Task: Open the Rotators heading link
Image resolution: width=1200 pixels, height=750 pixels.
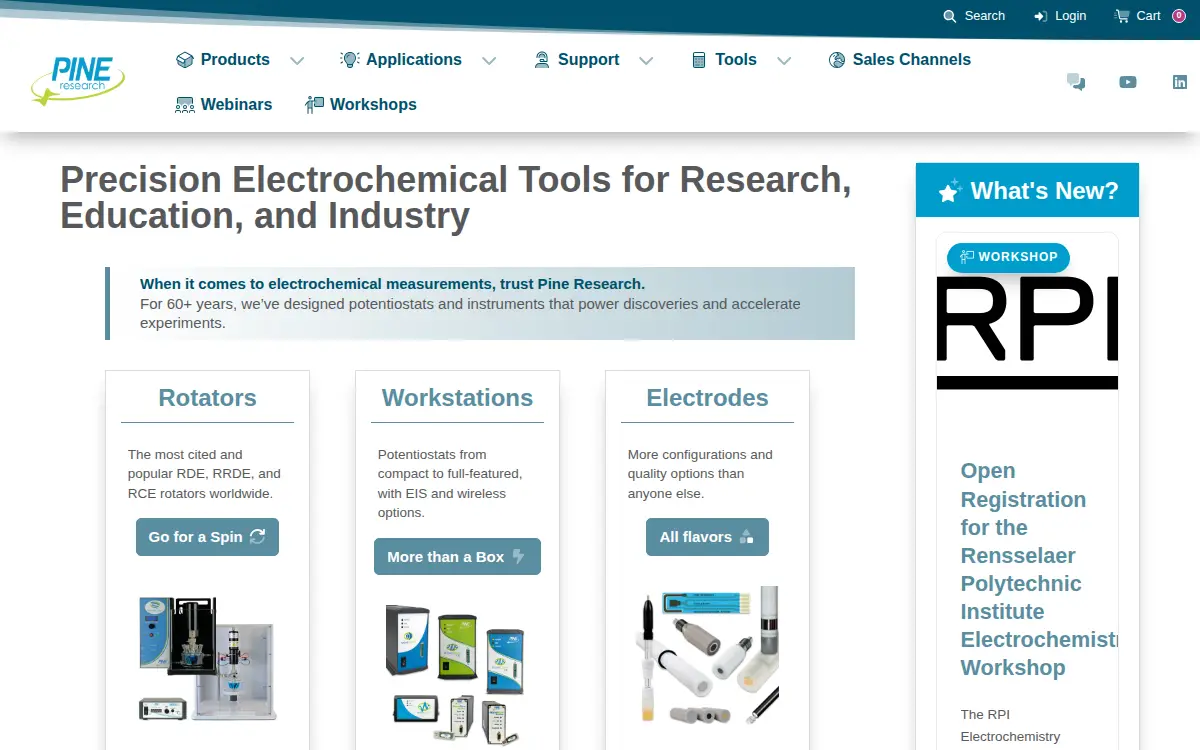Action: (x=207, y=398)
